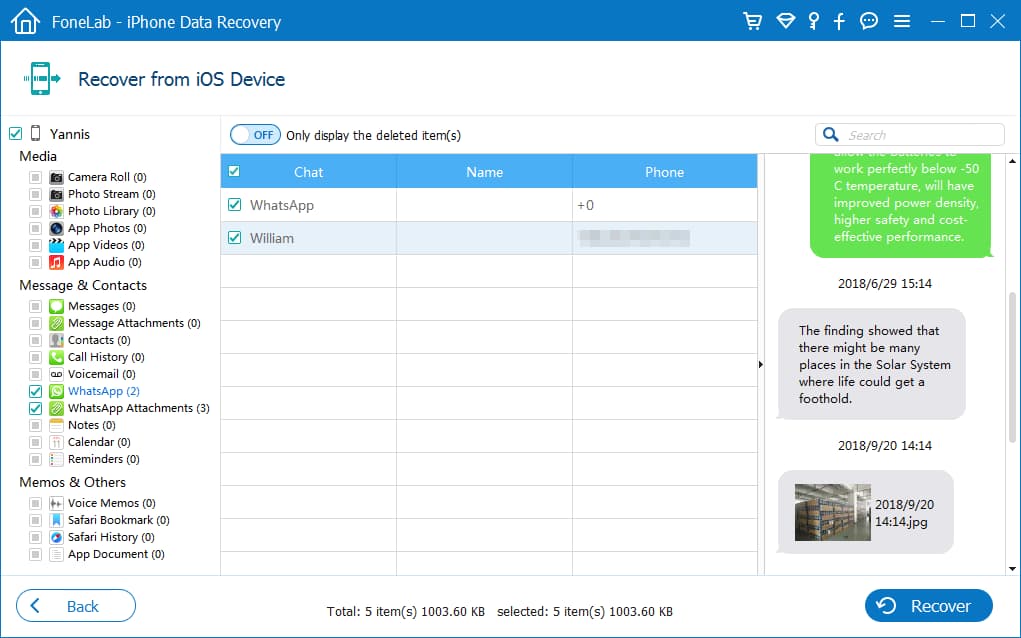Image resolution: width=1021 pixels, height=638 pixels.
Task: Click the Phone column header
Action: pyautogui.click(x=664, y=172)
